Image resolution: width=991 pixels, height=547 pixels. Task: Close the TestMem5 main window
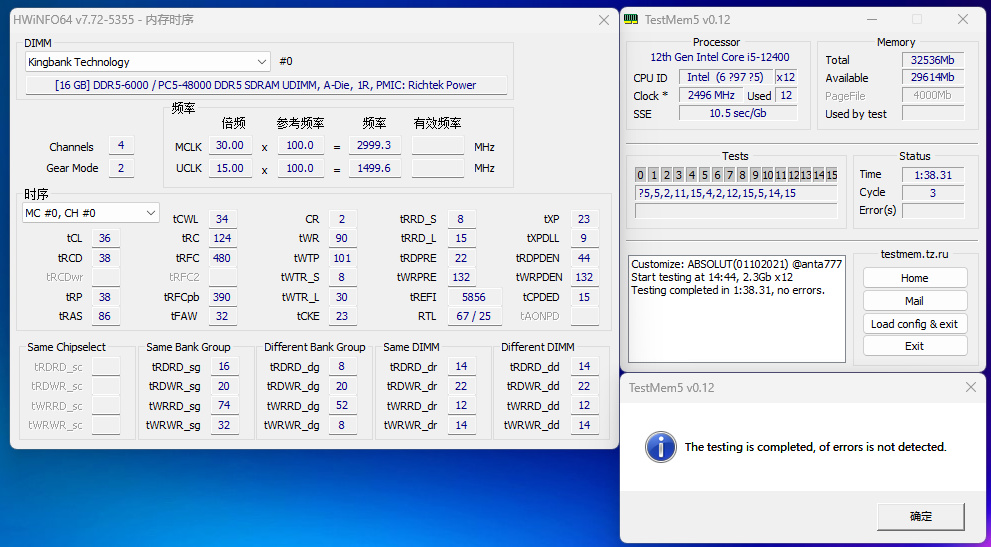coord(962,19)
